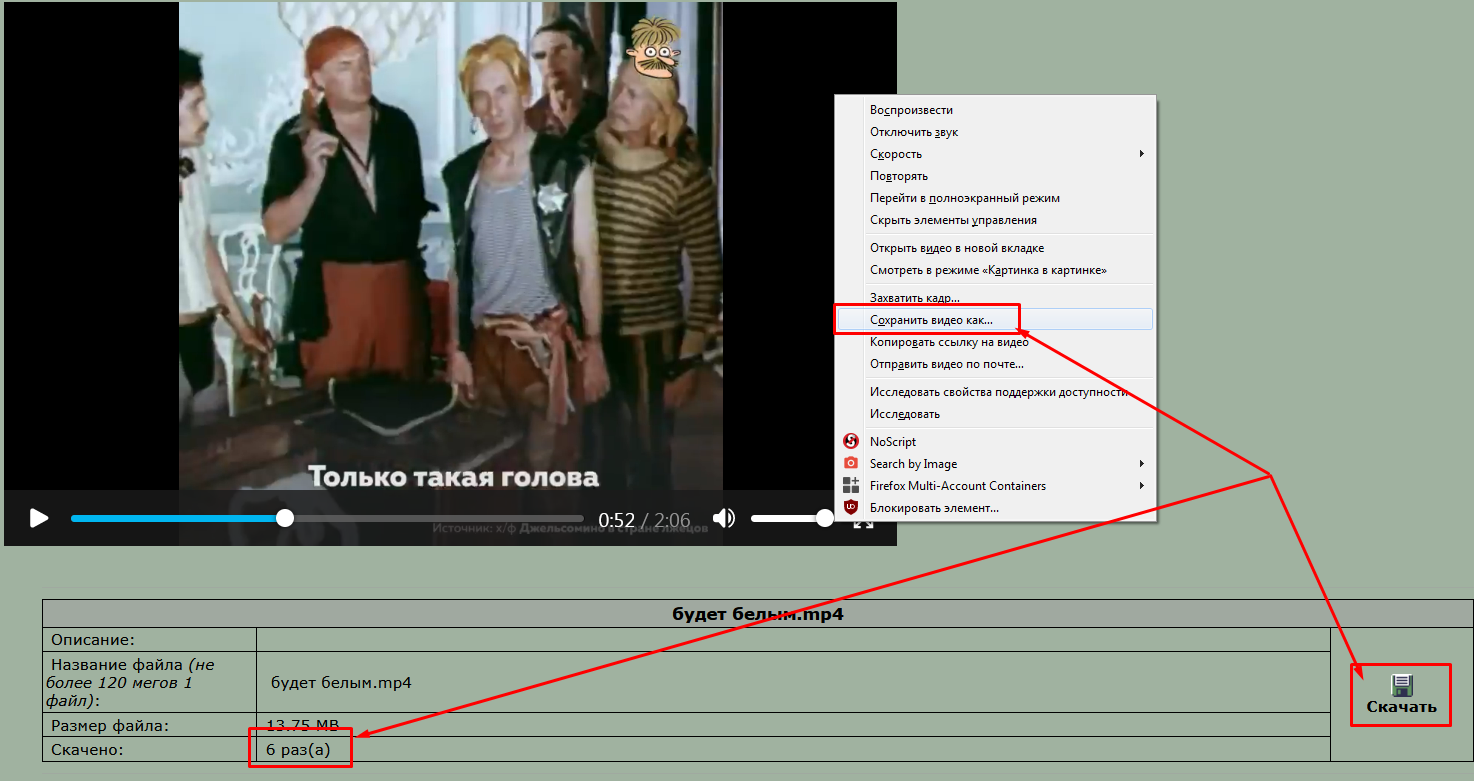Click the uBlock shield icon
1474x781 pixels.
[x=851, y=507]
